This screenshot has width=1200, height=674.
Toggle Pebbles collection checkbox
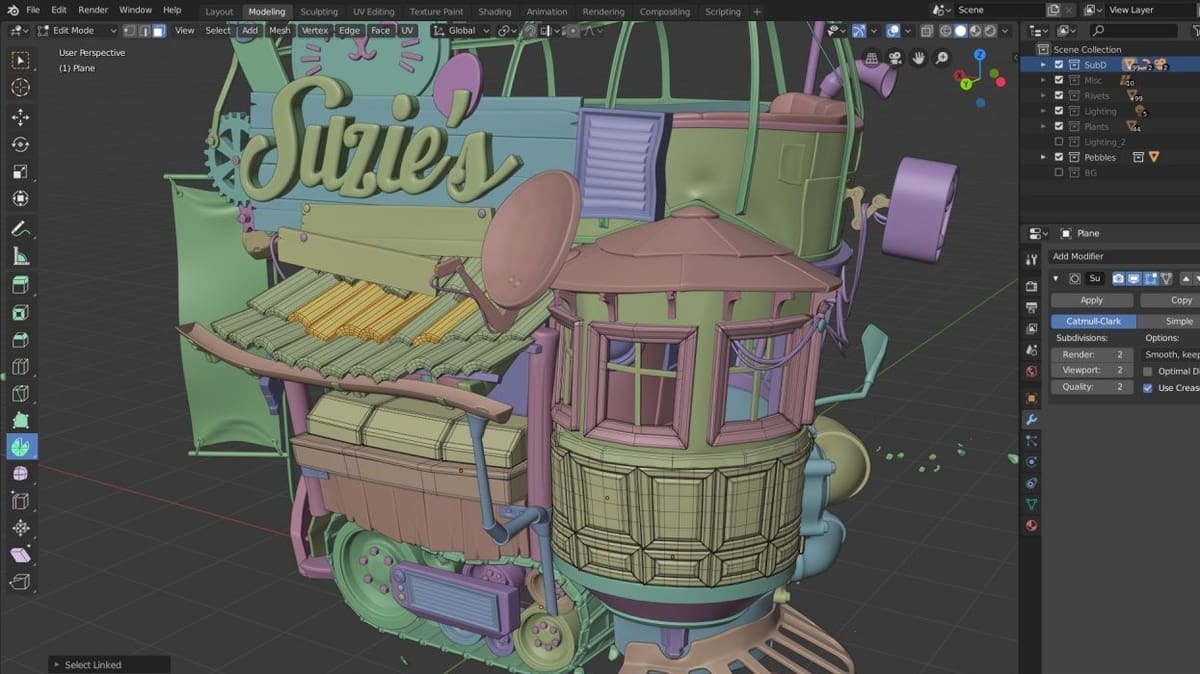[x=1060, y=157]
